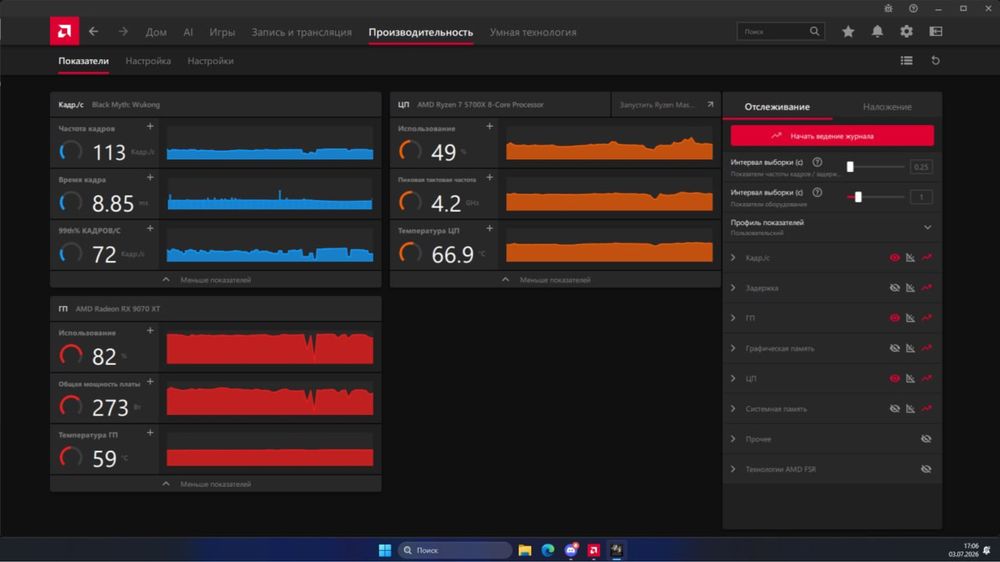Click plus on Температура ЦП
This screenshot has height=562, width=1000.
coord(489,228)
